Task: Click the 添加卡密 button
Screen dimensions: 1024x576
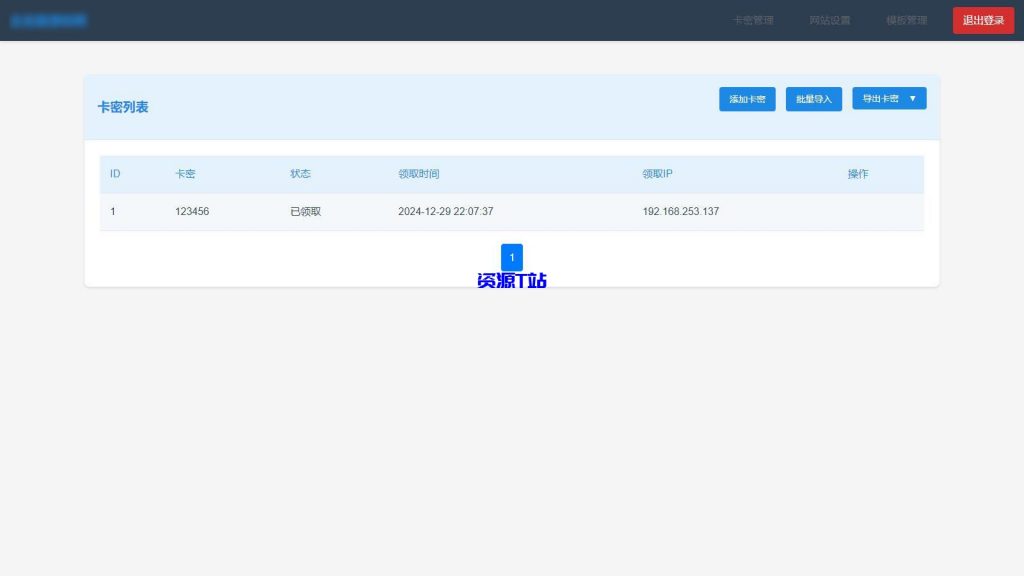Action: tap(747, 98)
